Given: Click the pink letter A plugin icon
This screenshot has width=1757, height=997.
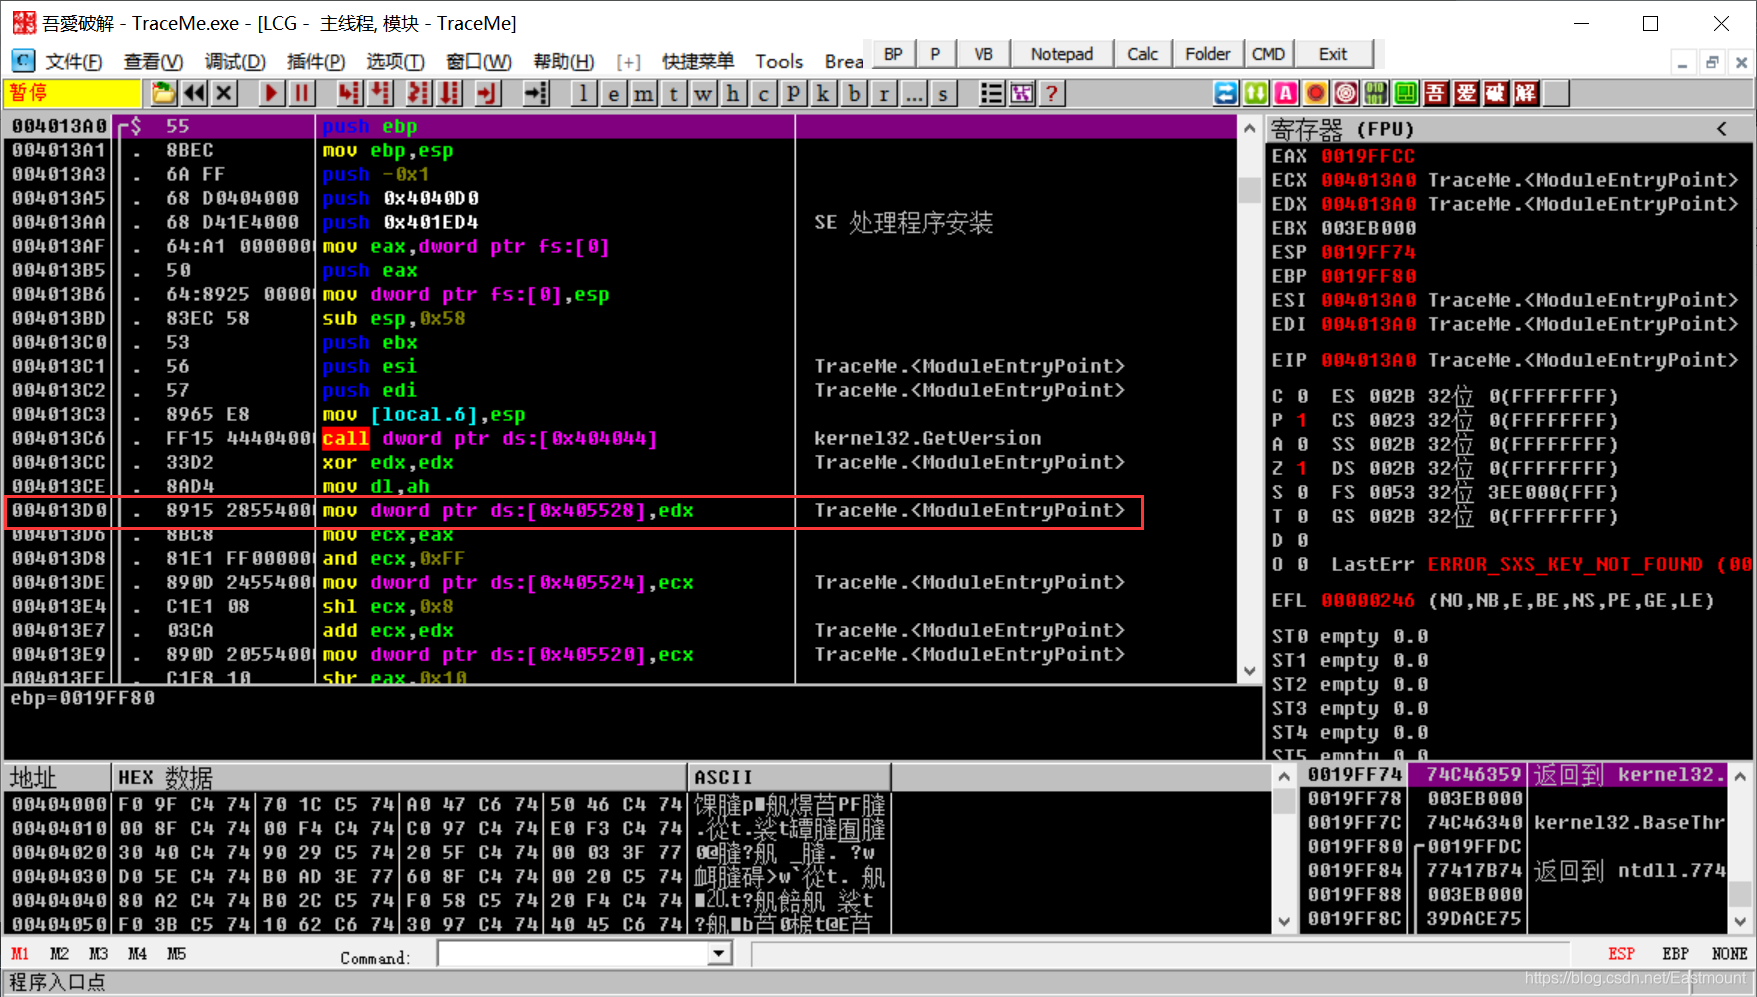Looking at the screenshot, I should point(1286,94).
